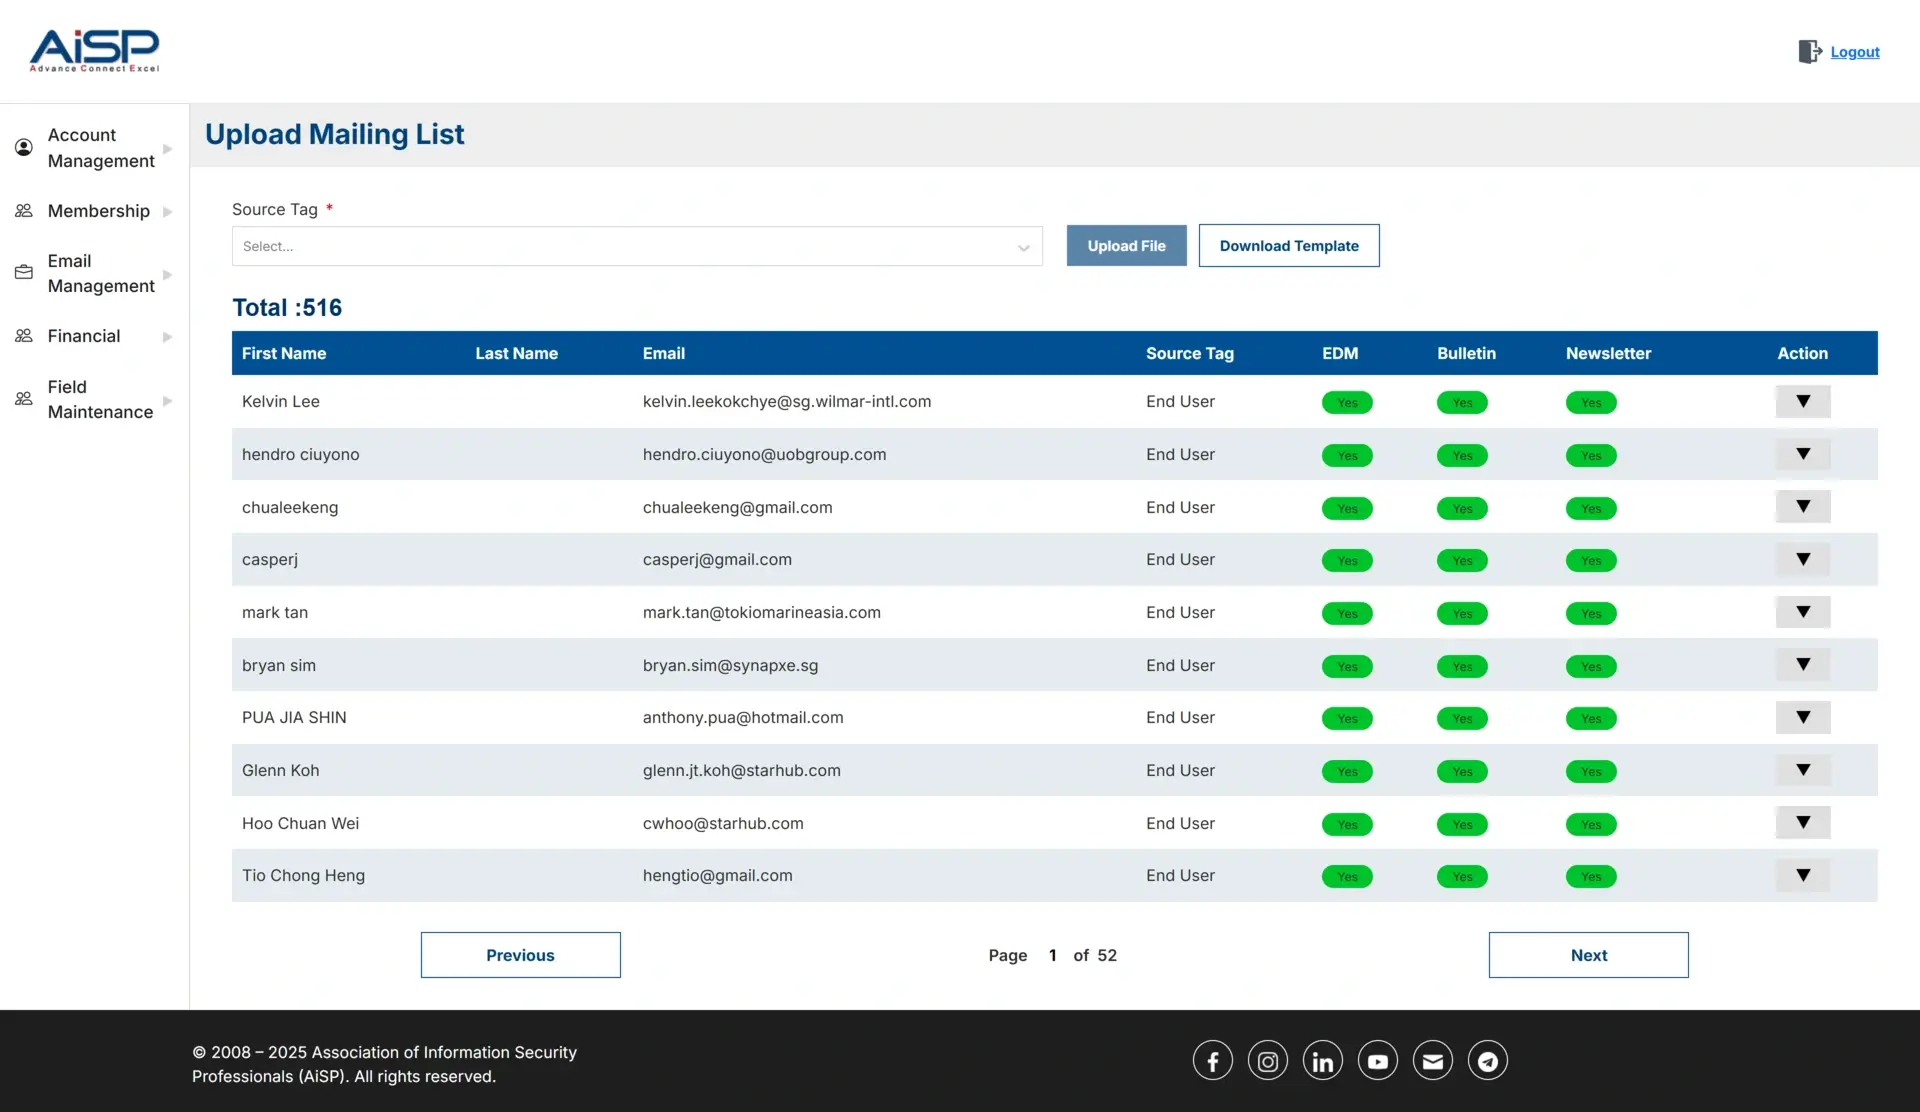This screenshot has height=1112, width=1920.
Task: Expand action dropdown for hendro ciuyono row
Action: 1802,455
